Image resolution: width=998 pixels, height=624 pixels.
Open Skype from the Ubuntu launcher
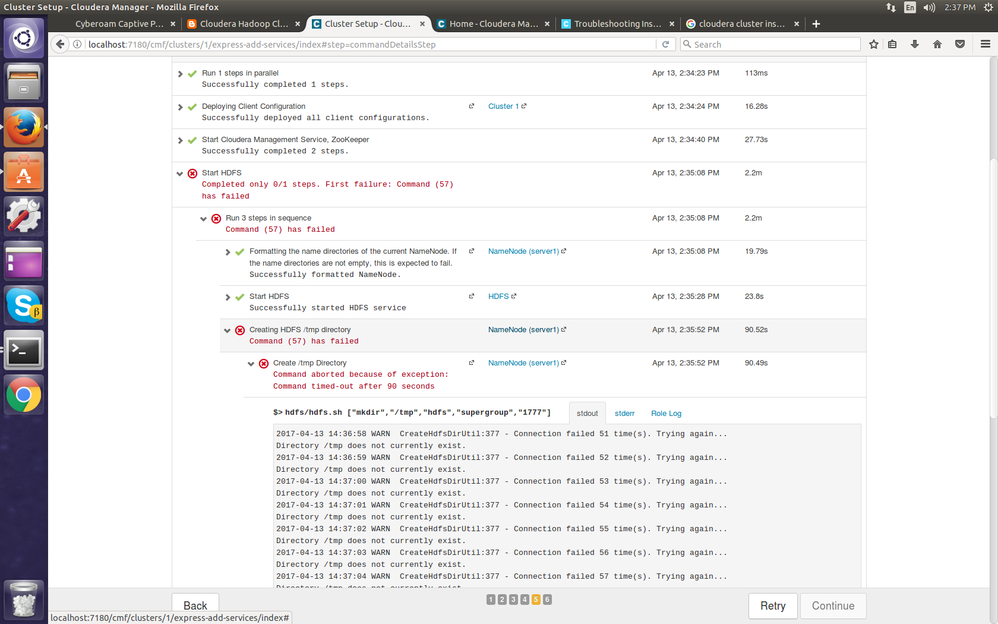tap(24, 304)
